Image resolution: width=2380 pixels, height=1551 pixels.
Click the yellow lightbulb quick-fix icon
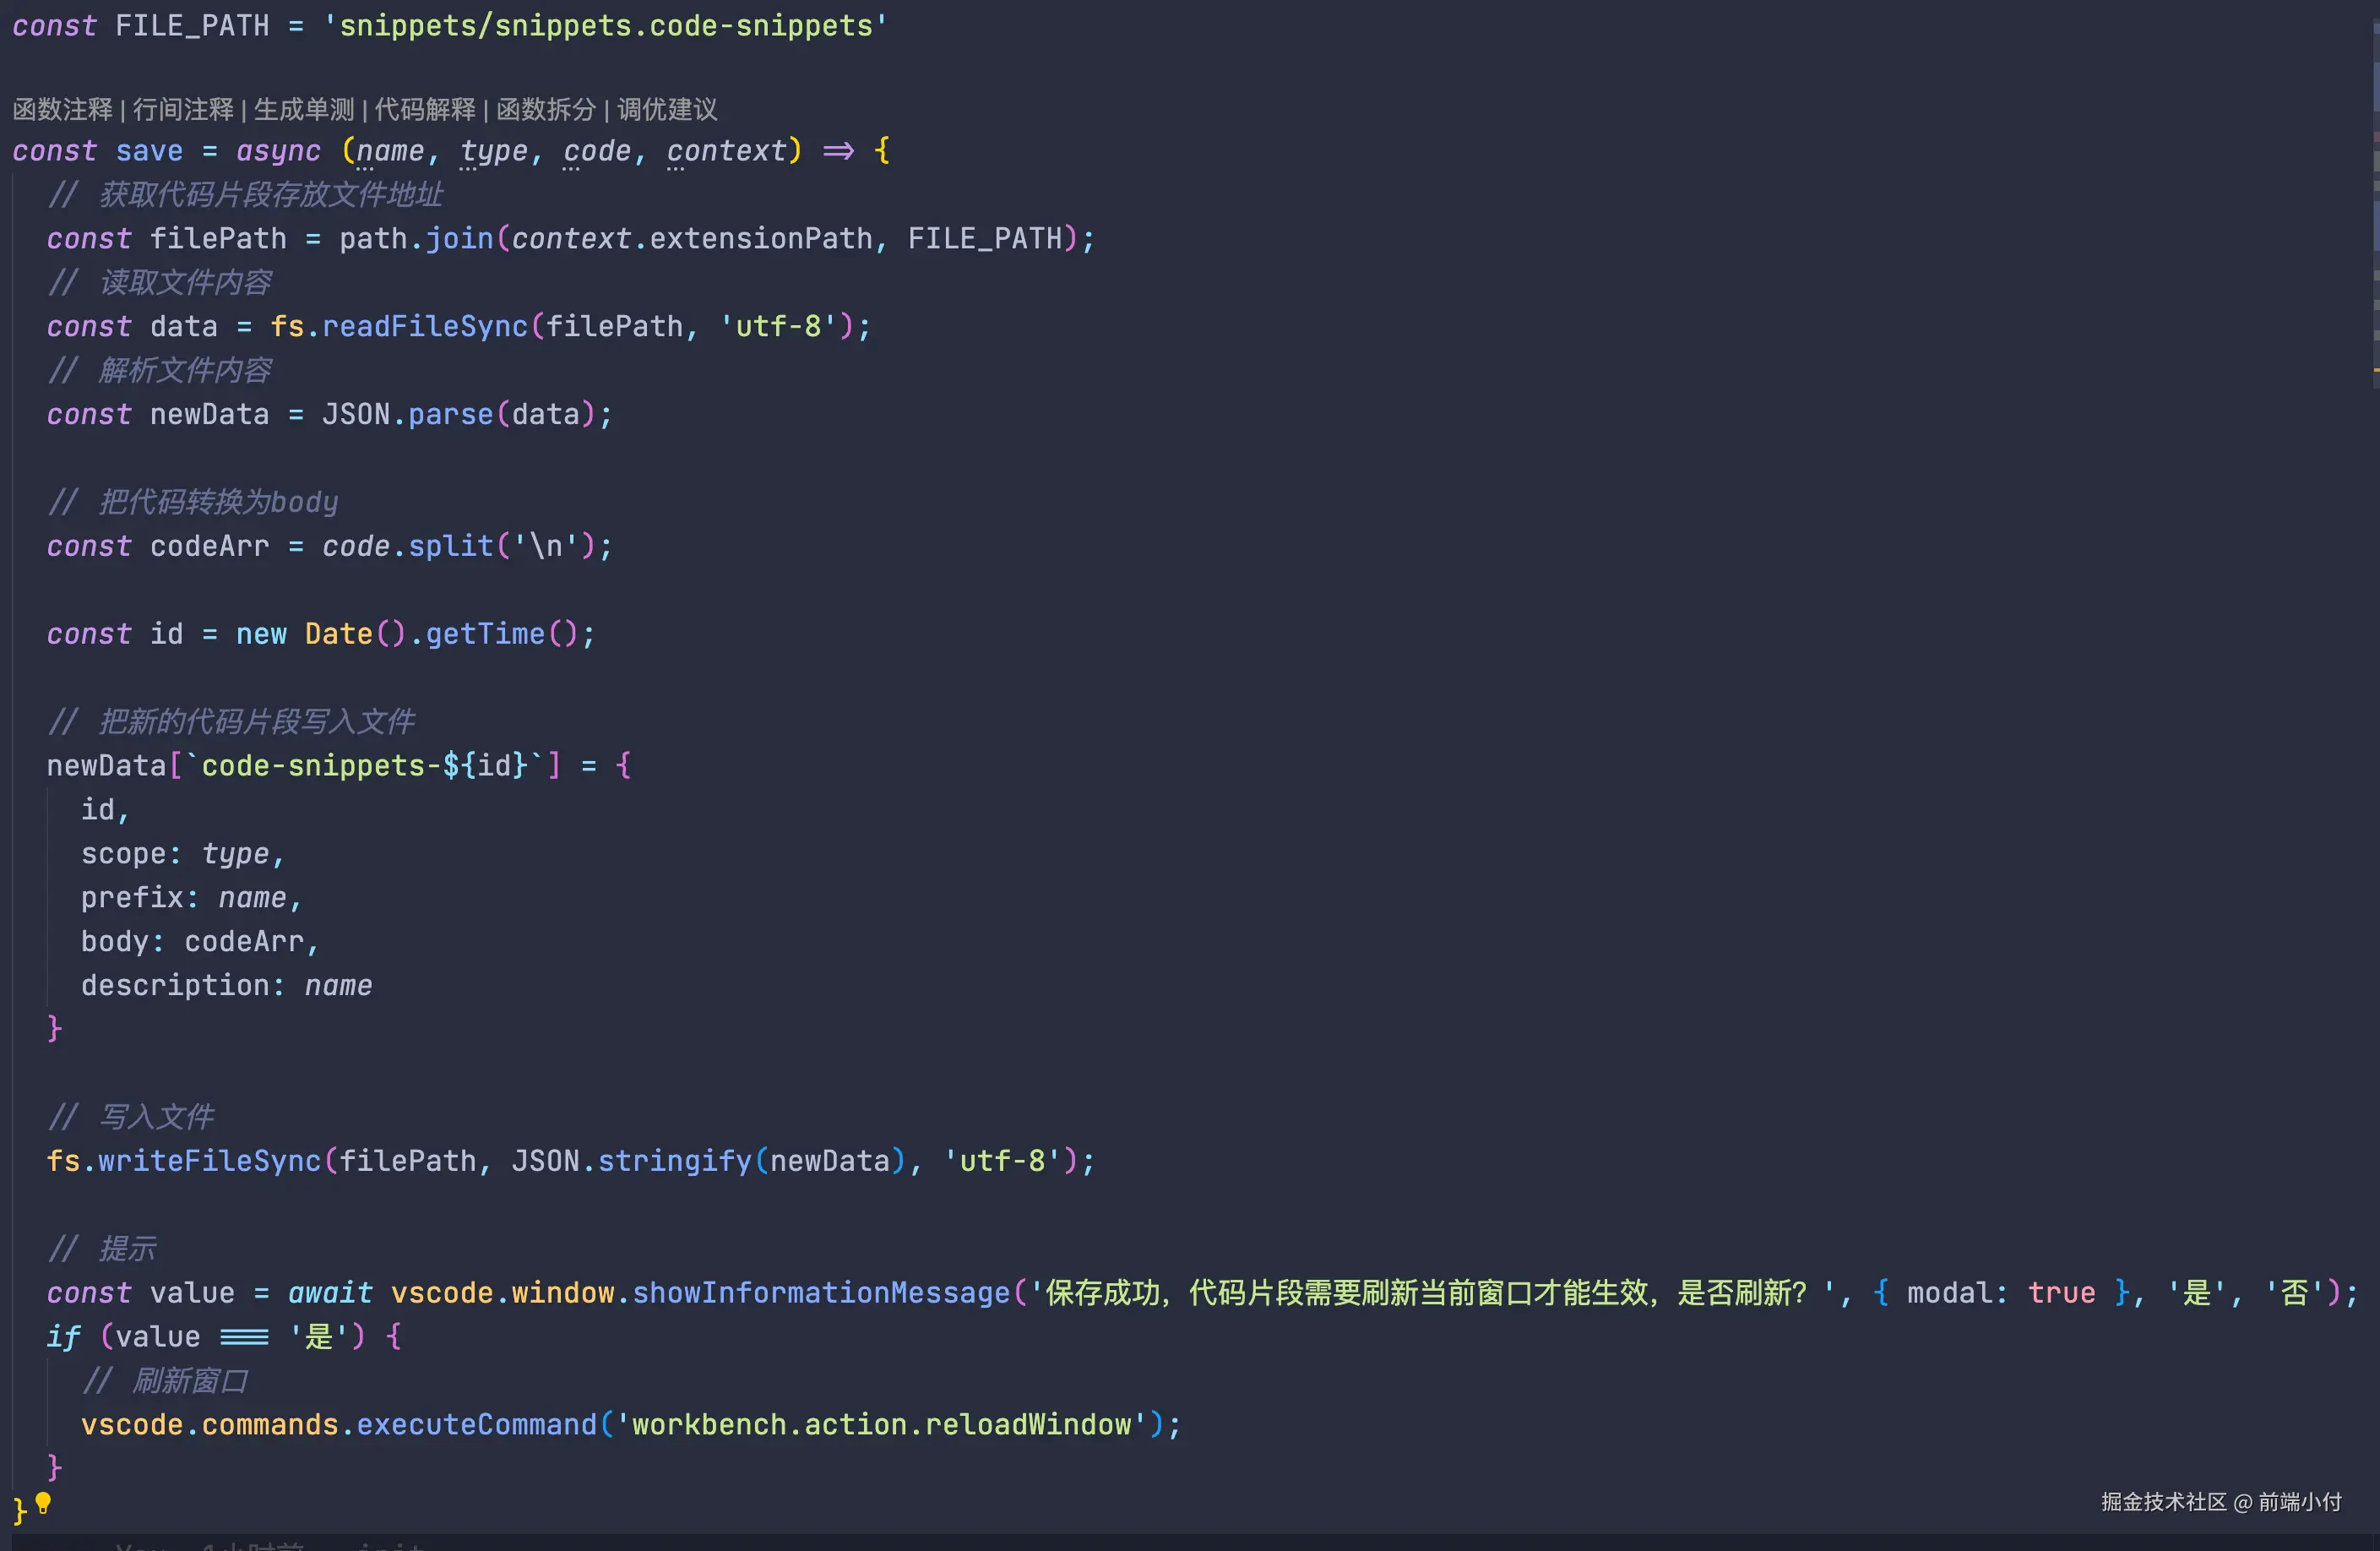[x=43, y=1503]
